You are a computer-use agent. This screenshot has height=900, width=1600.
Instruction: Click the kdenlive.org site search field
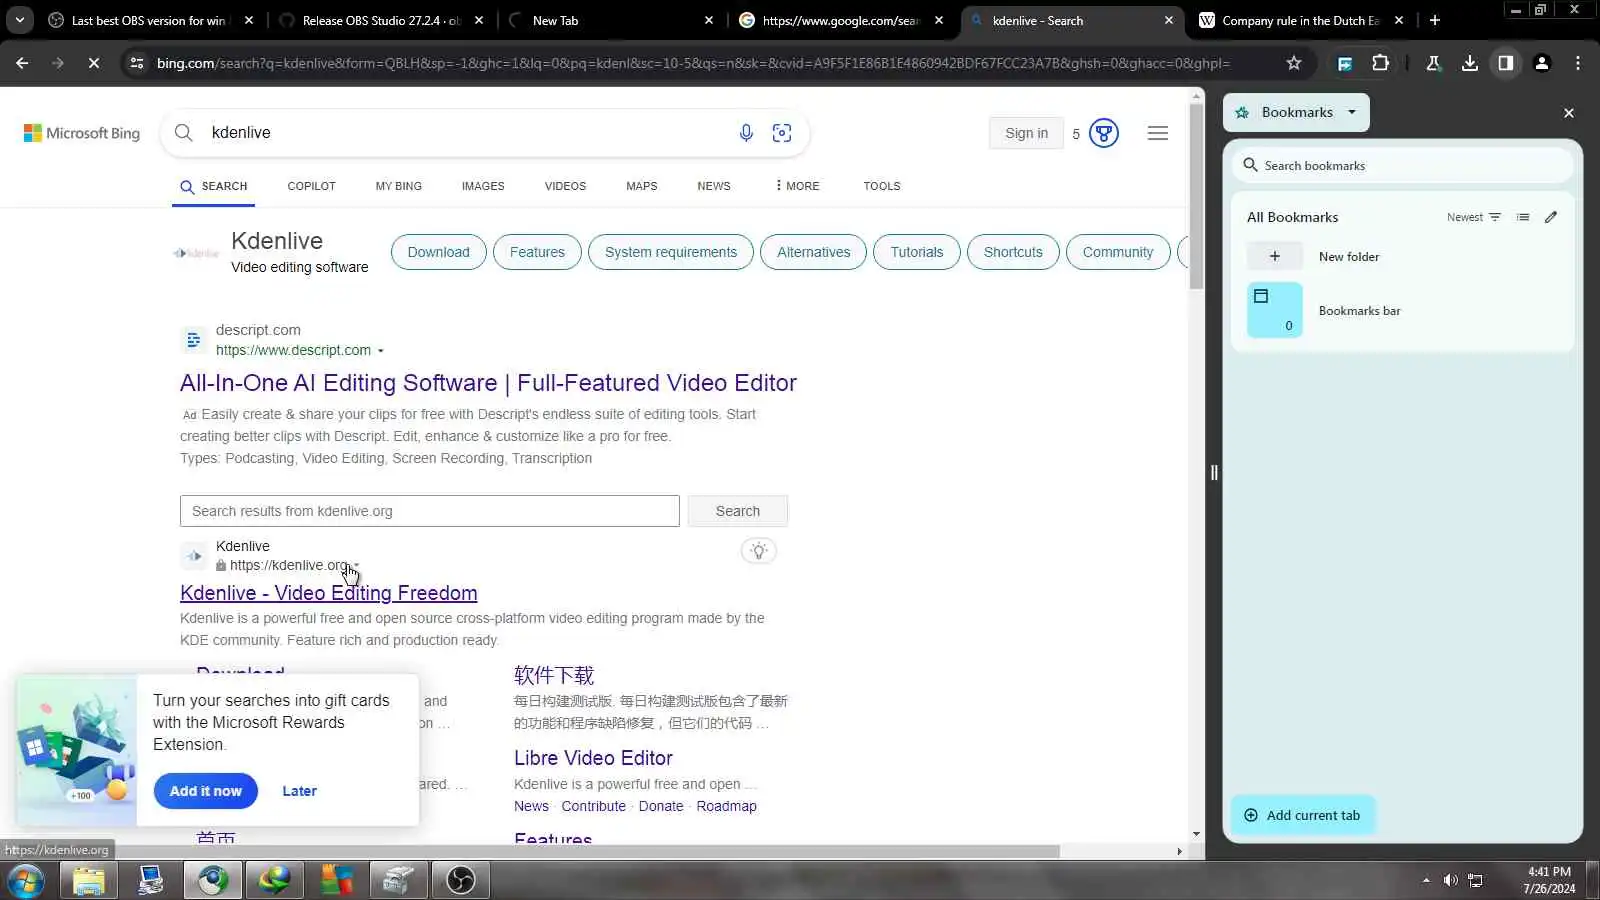tap(430, 511)
